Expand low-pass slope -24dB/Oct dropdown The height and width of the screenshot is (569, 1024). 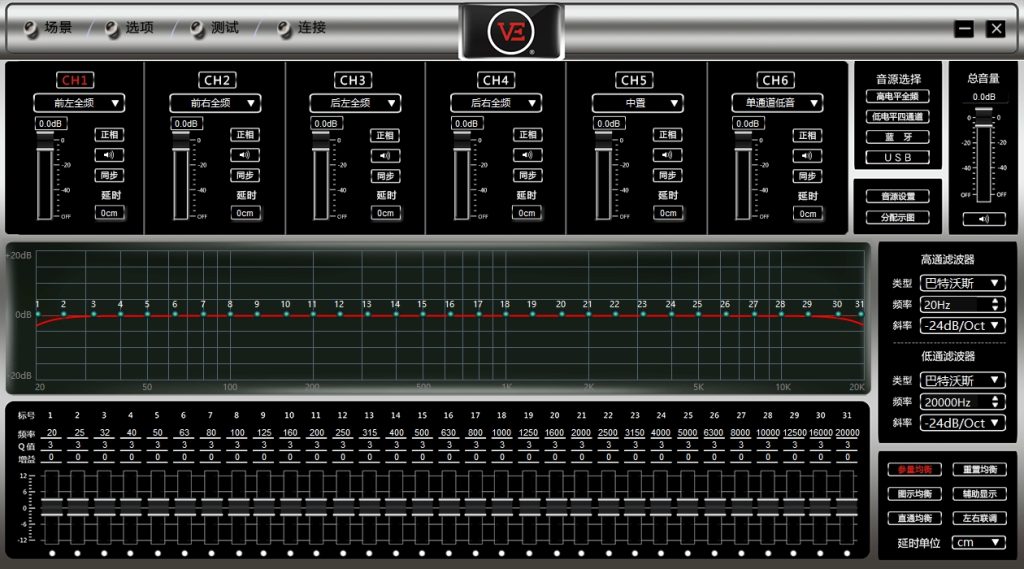[x=963, y=423]
